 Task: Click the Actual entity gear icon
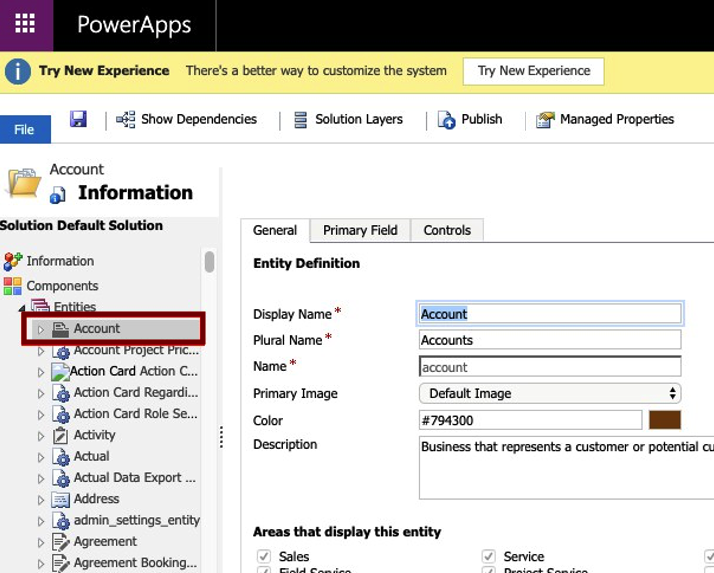click(x=61, y=457)
